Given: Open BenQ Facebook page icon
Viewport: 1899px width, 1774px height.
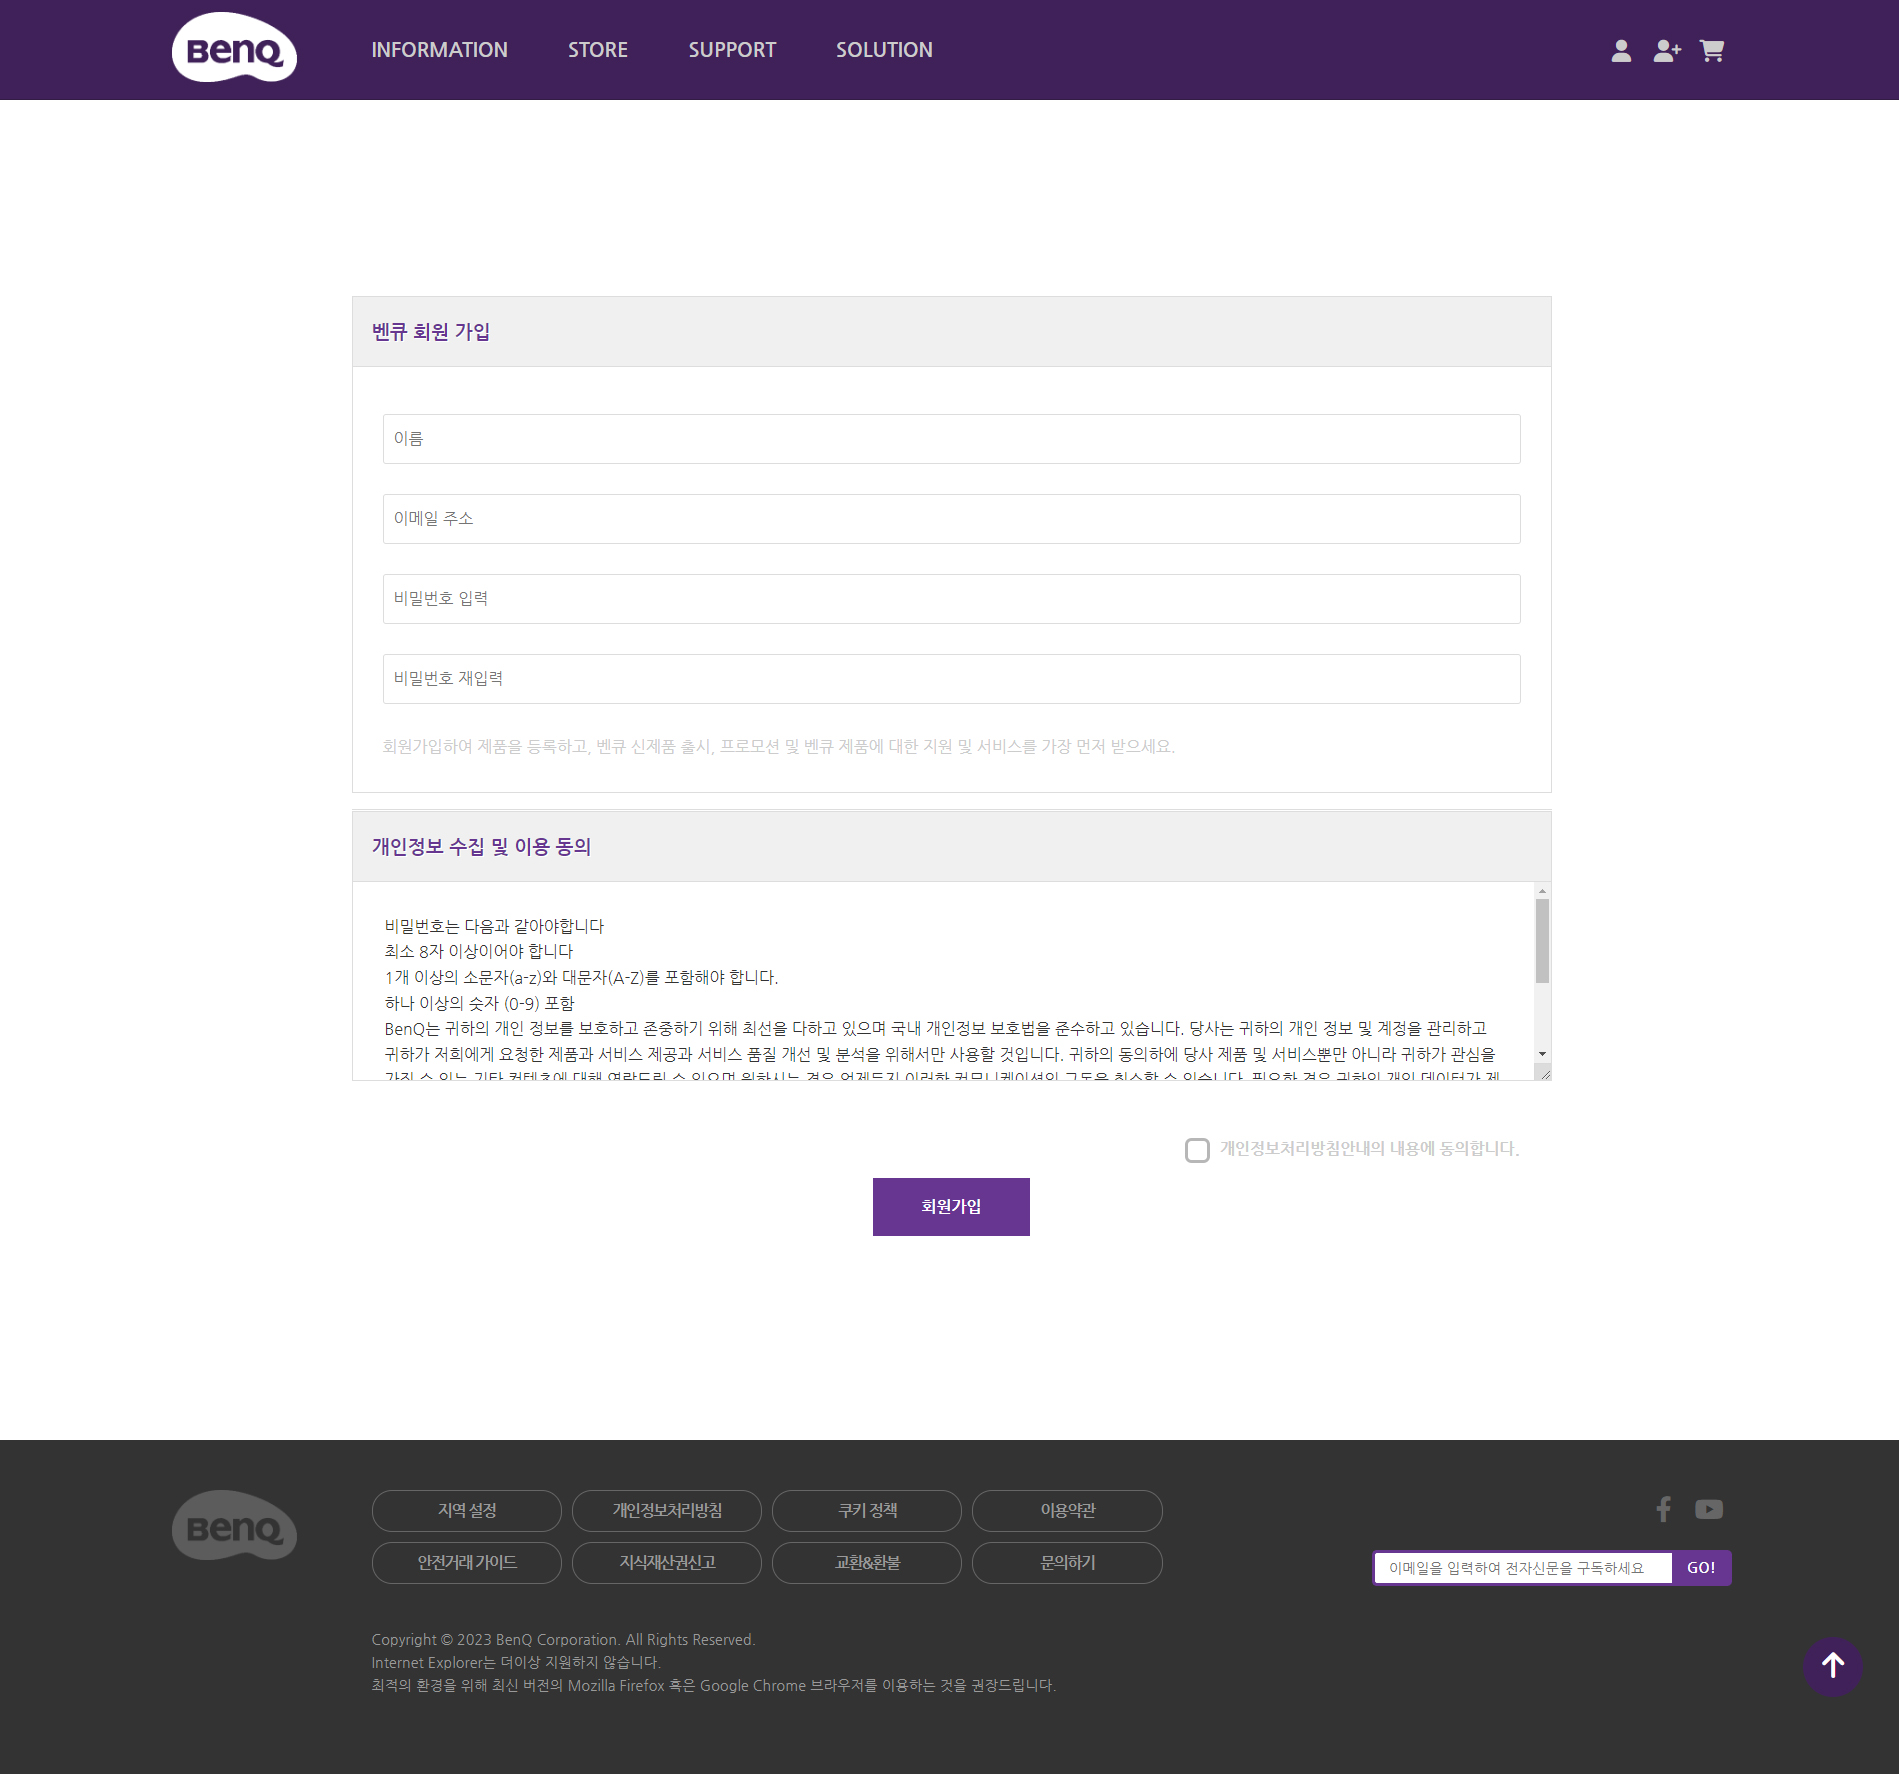Looking at the screenshot, I should [1663, 1509].
